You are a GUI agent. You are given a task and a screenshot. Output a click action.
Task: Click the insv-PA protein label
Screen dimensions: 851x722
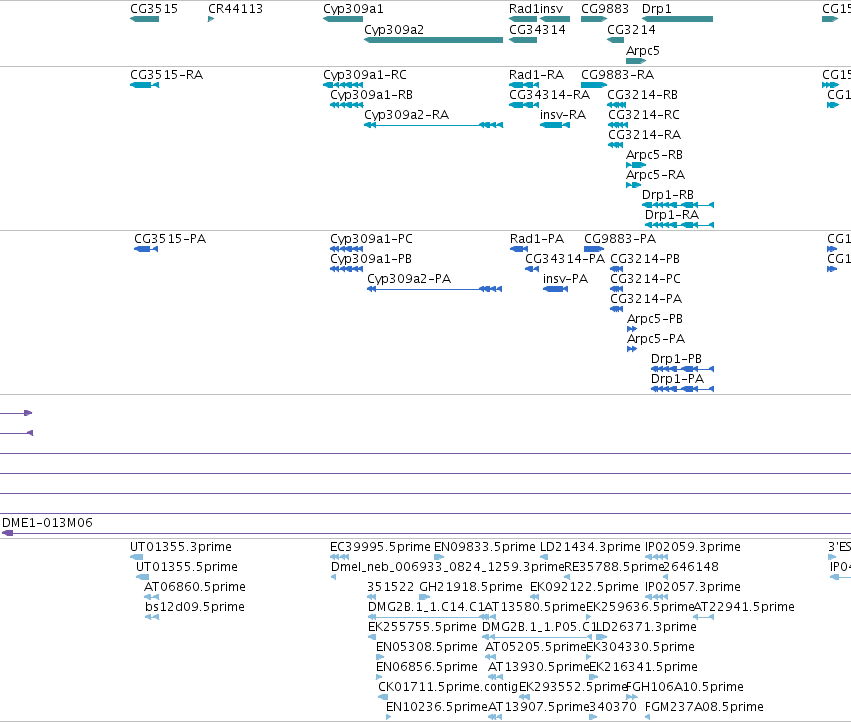pos(566,278)
